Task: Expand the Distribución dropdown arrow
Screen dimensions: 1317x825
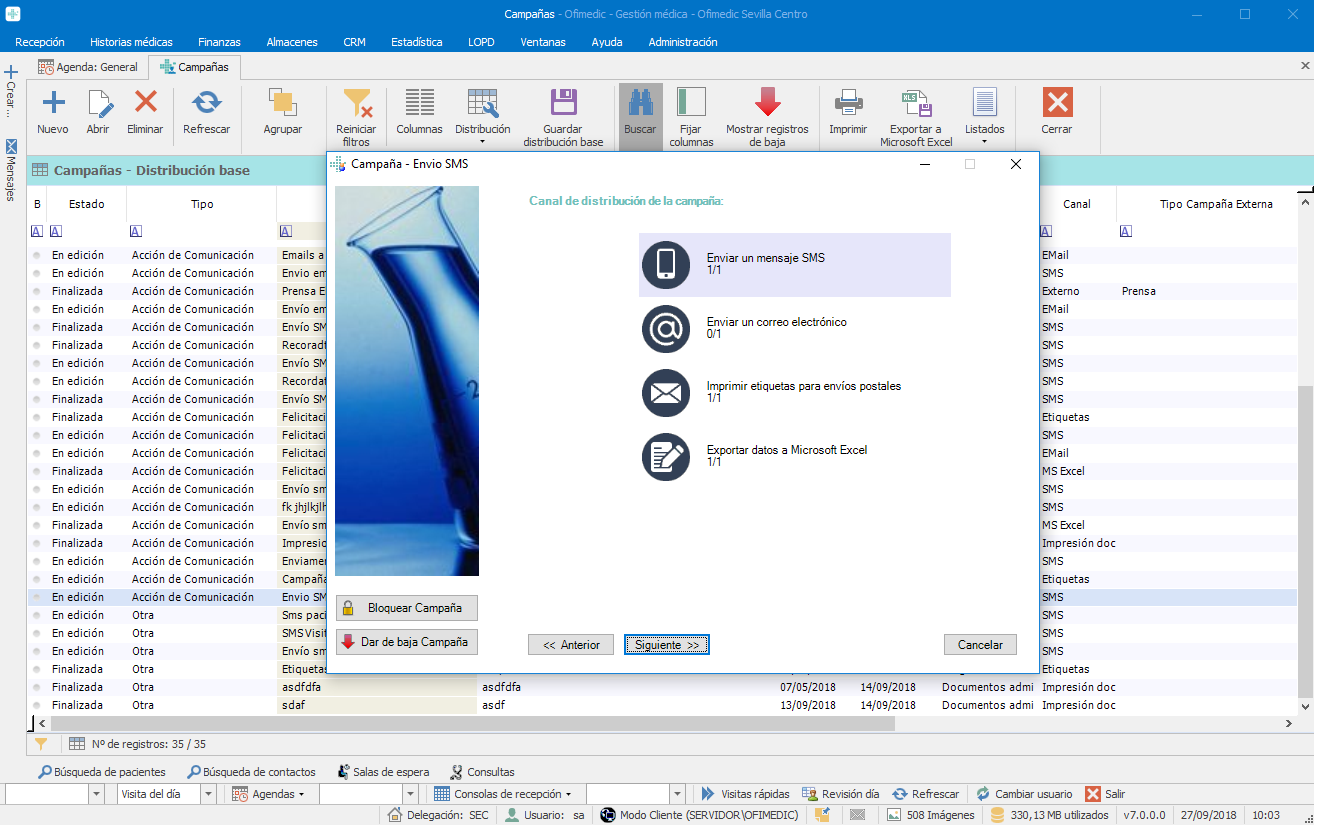Action: click(483, 142)
